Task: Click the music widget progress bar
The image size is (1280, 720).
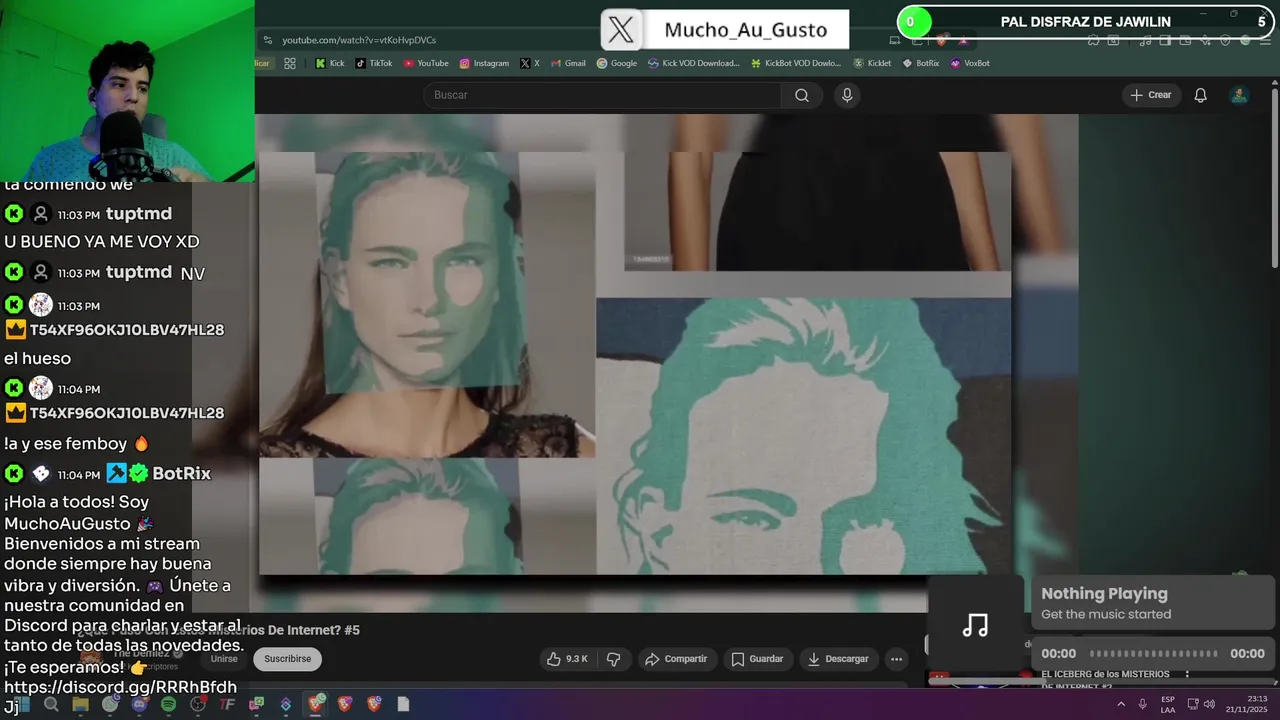Action: [x=1153, y=653]
